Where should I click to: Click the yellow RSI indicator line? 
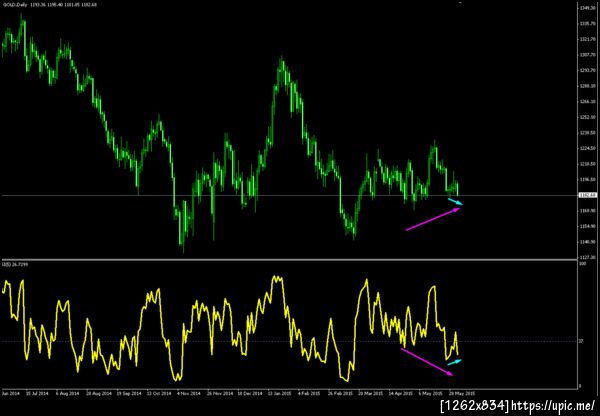pyautogui.click(x=230, y=329)
